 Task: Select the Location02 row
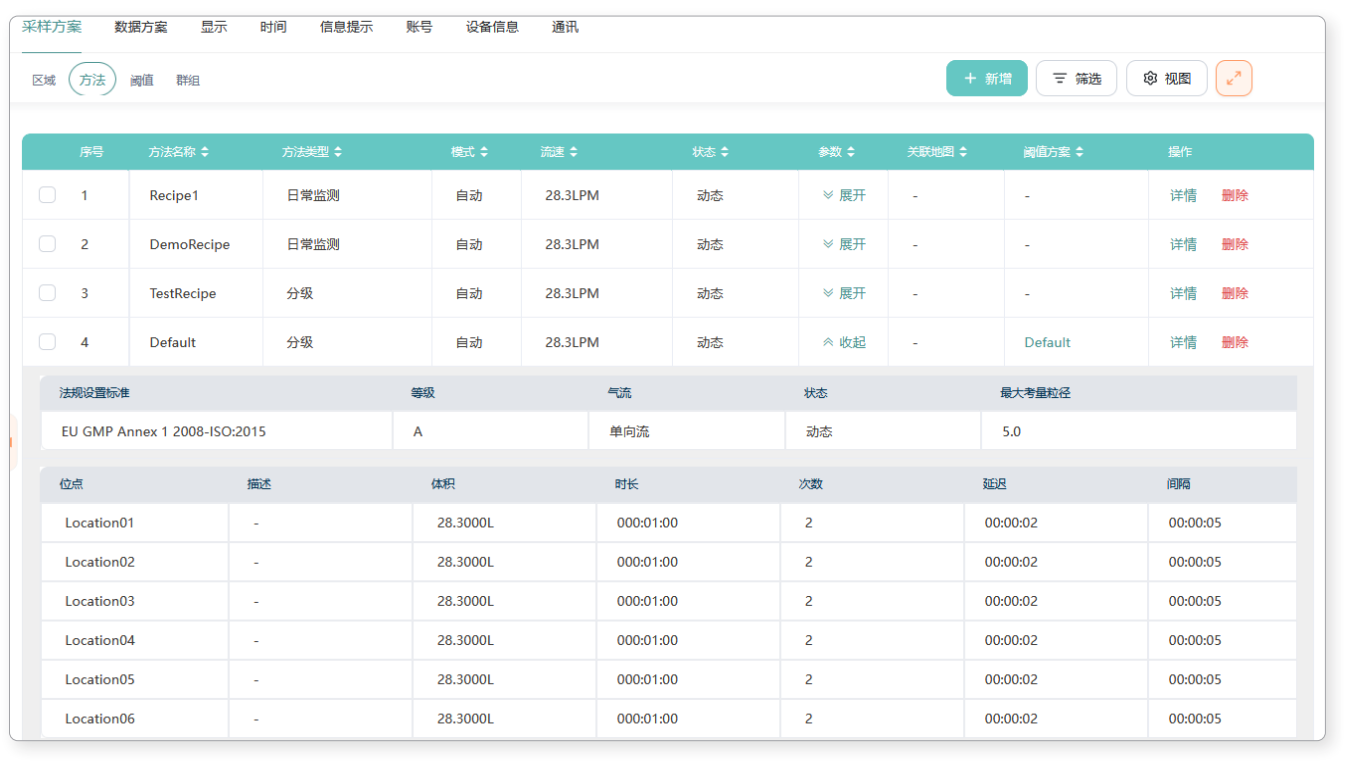[668, 562]
